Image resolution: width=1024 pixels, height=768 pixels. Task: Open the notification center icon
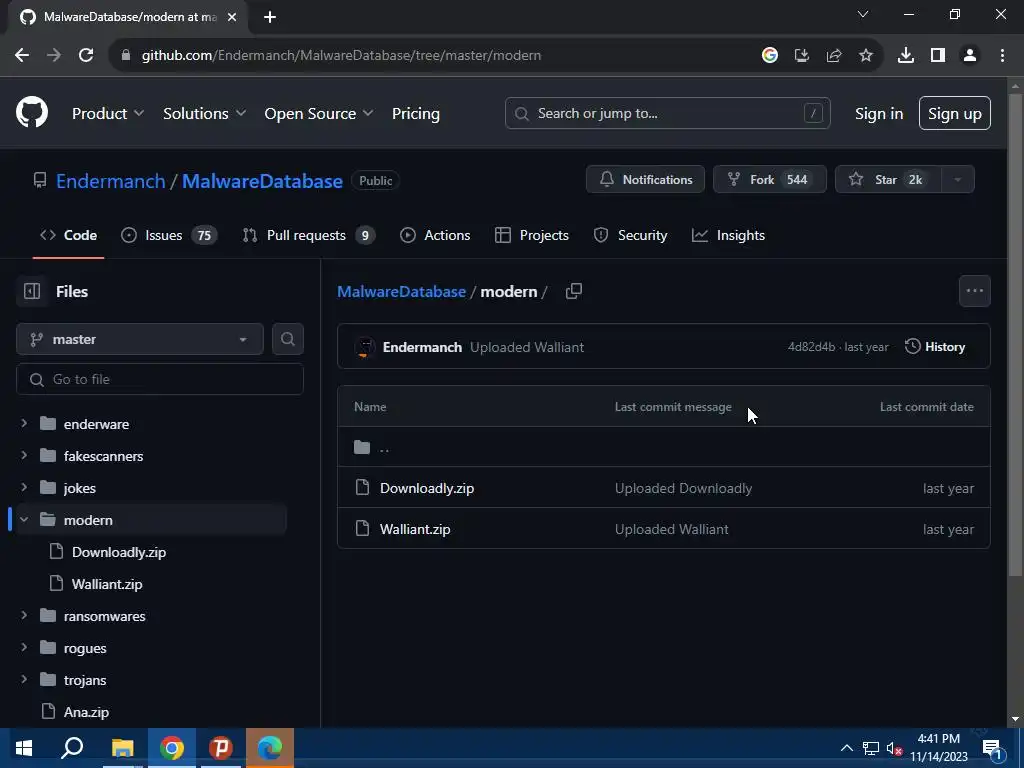991,748
